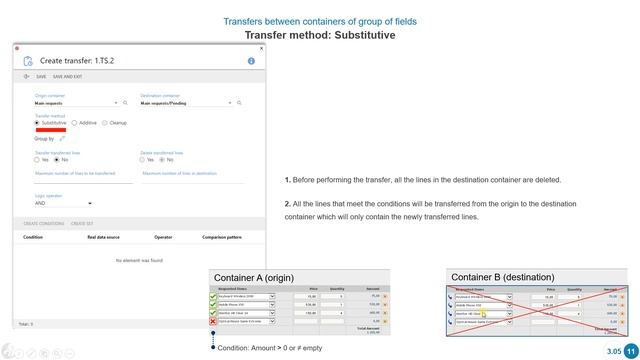The height and width of the screenshot is (360, 640).
Task: Click the Group by edit icon
Action: (62, 139)
